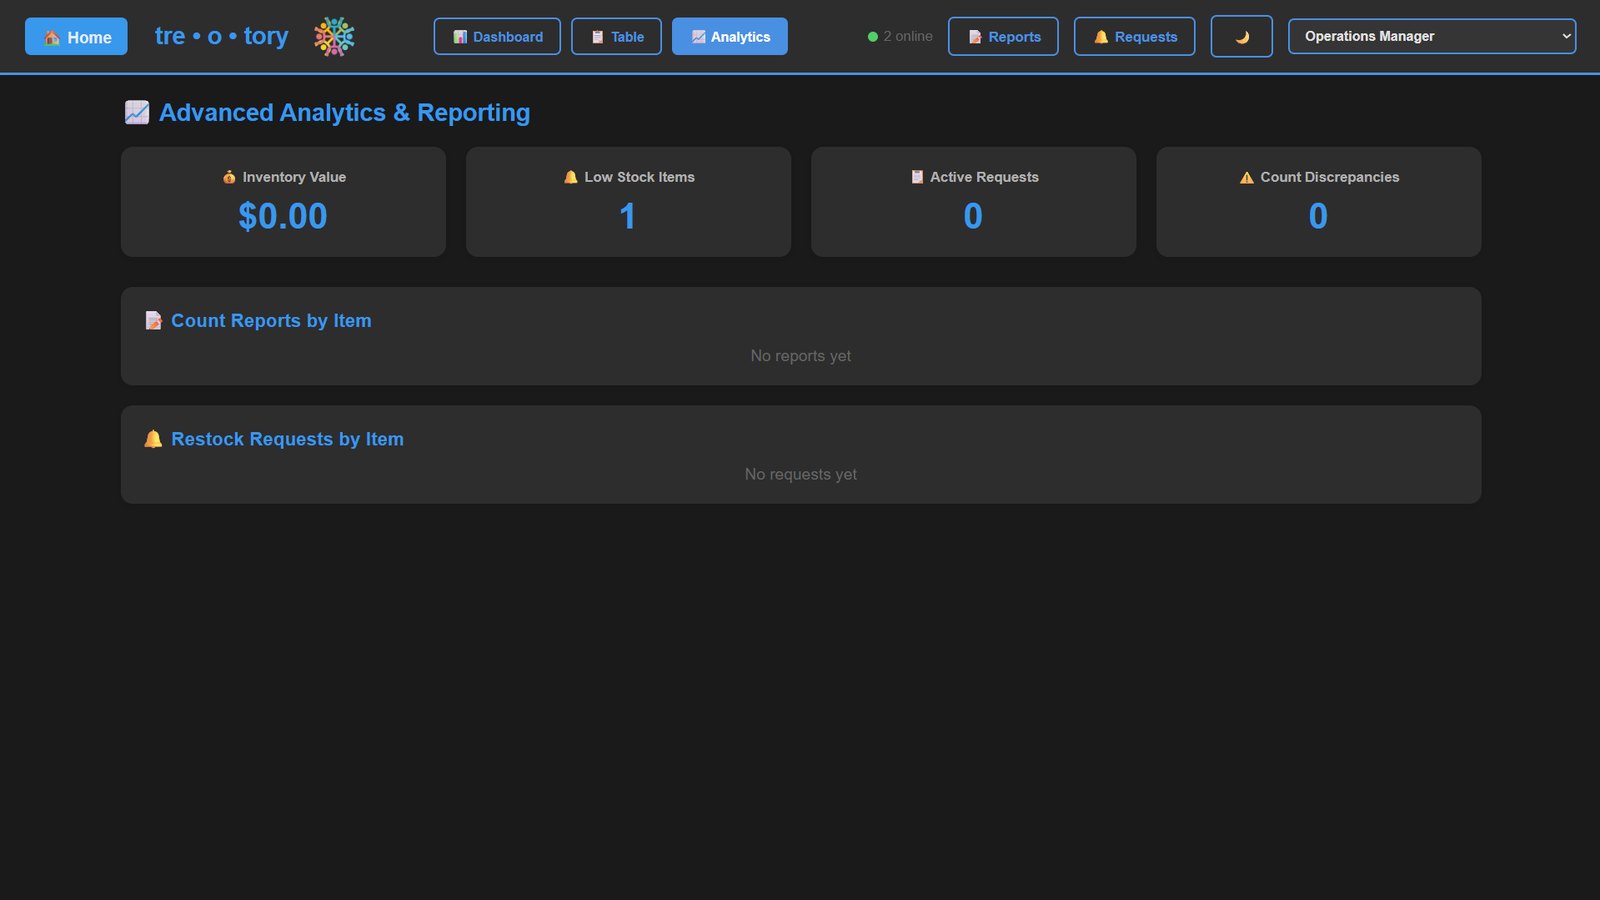Open the Requests panel
This screenshot has height=900, width=1600.
click(1134, 37)
